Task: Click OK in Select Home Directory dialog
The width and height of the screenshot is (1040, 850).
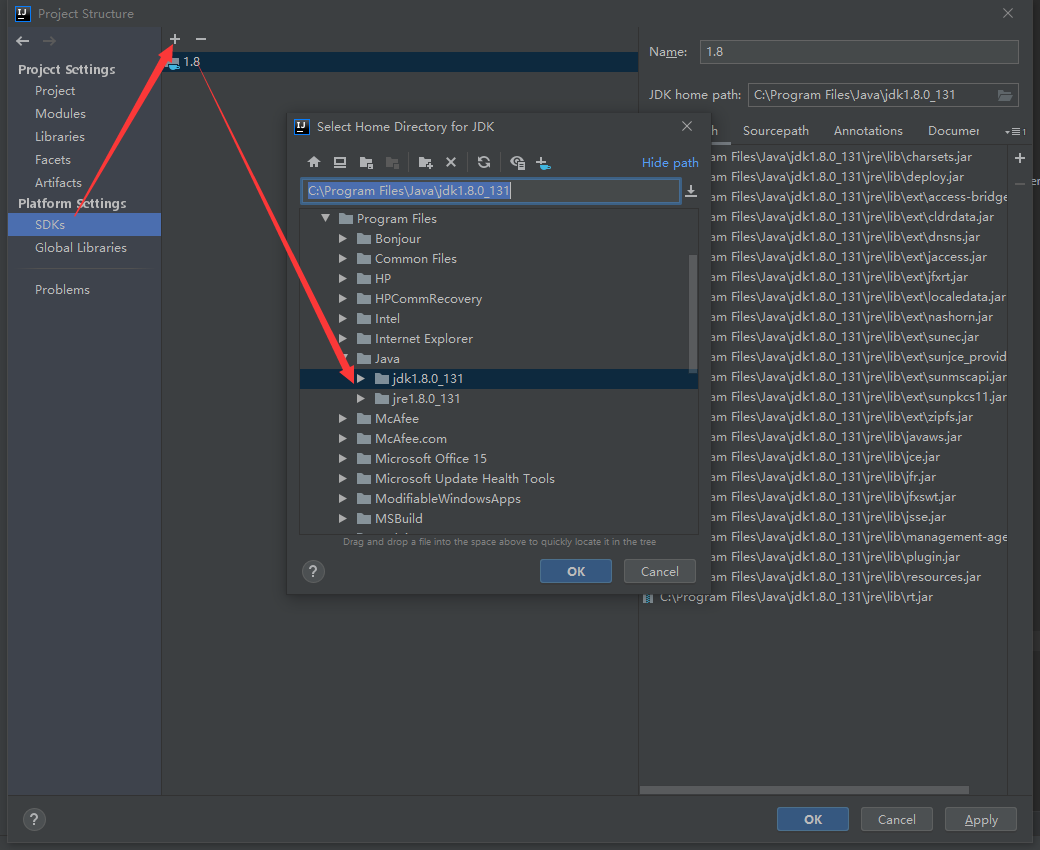Action: [x=576, y=571]
